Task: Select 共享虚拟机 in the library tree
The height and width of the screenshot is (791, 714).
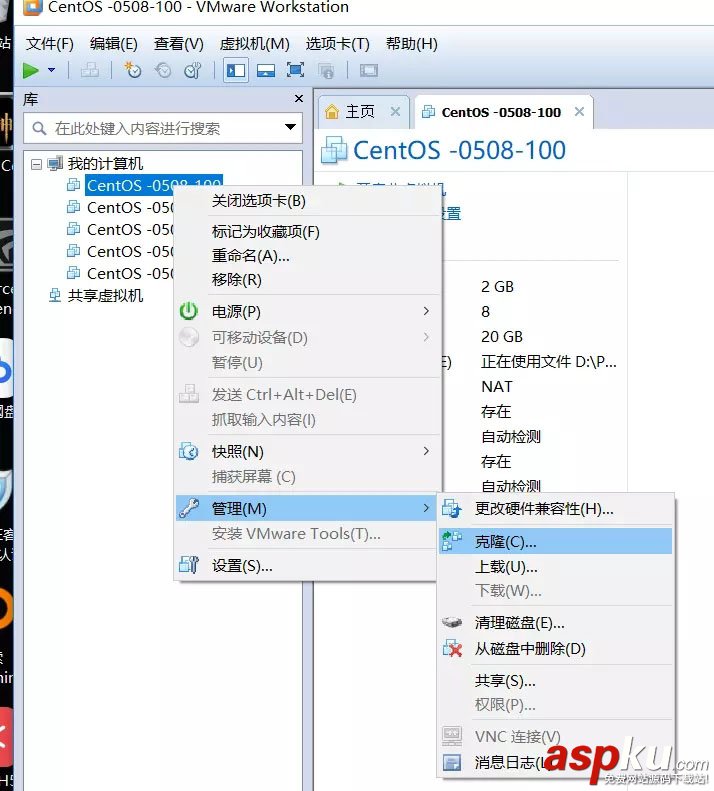Action: 105,295
